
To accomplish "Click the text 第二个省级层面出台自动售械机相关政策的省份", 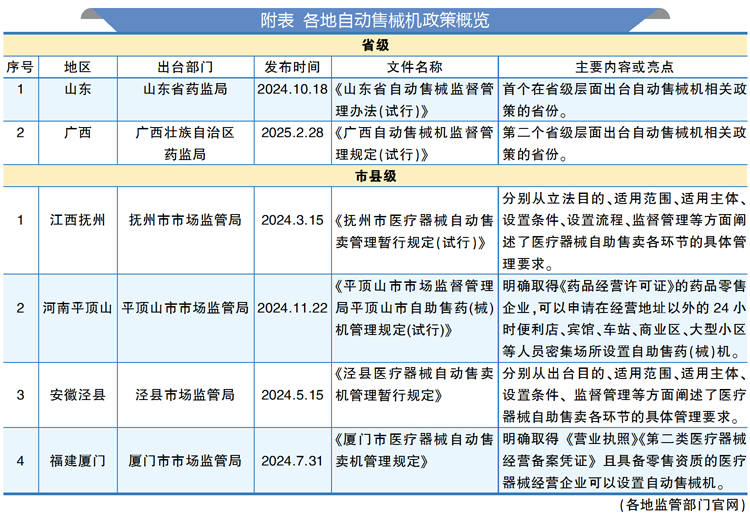I will click(624, 143).
